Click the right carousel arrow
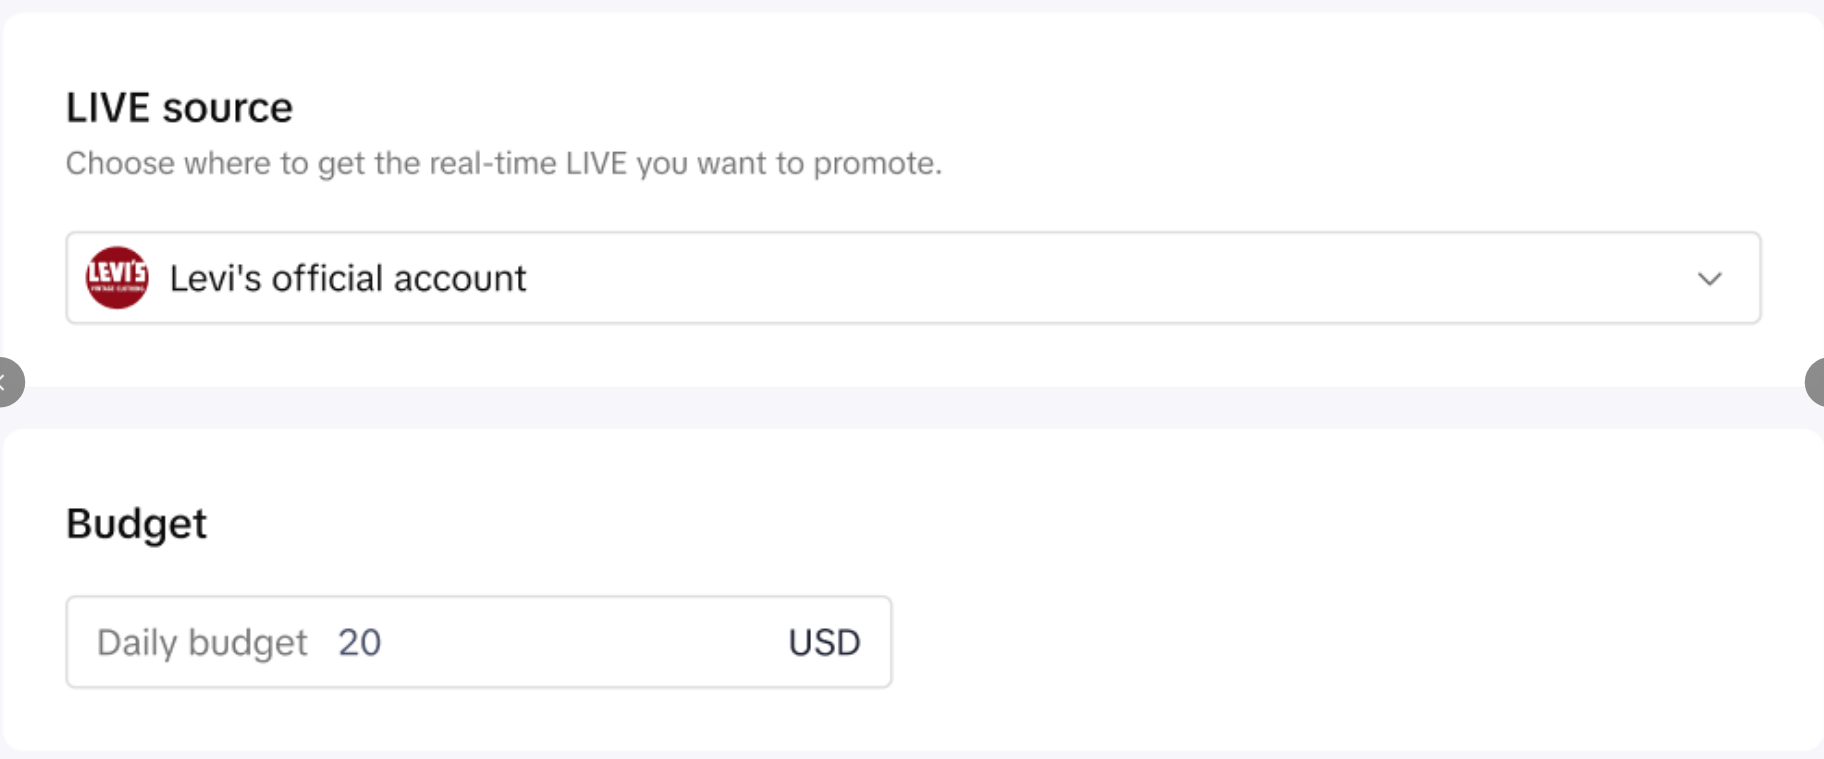This screenshot has height=759, width=1824. coord(1814,382)
